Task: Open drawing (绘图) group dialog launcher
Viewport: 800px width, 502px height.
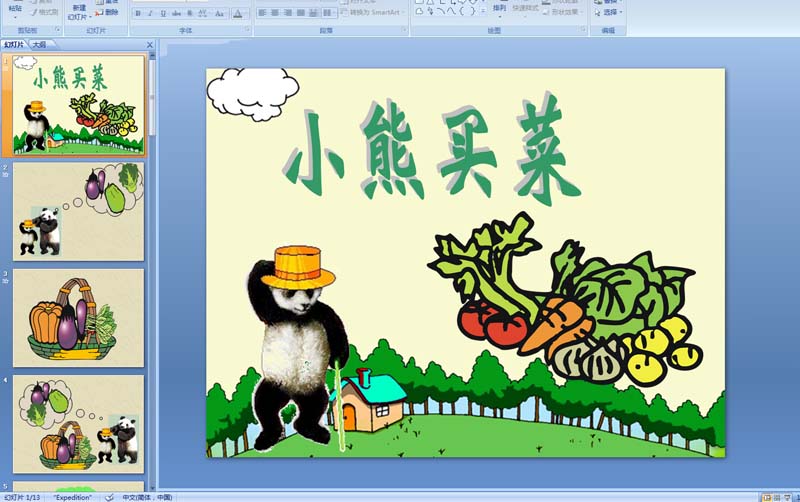Action: point(583,30)
